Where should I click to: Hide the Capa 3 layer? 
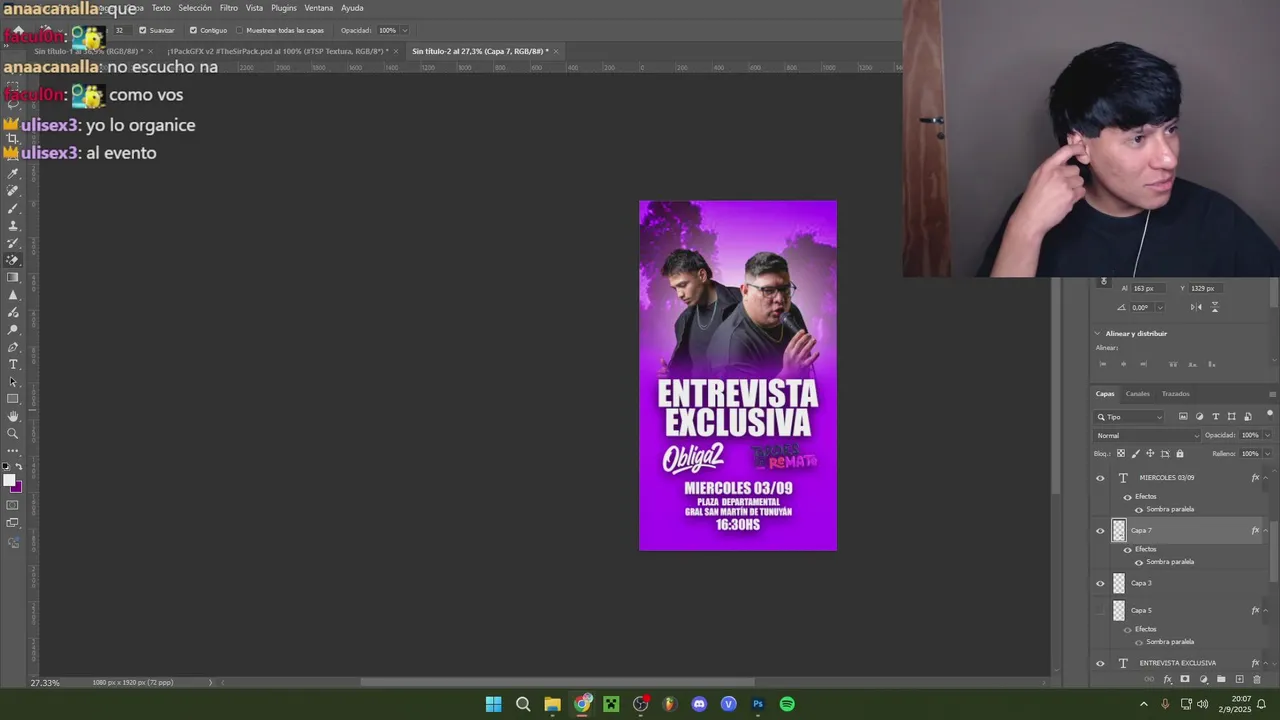coord(1100,584)
